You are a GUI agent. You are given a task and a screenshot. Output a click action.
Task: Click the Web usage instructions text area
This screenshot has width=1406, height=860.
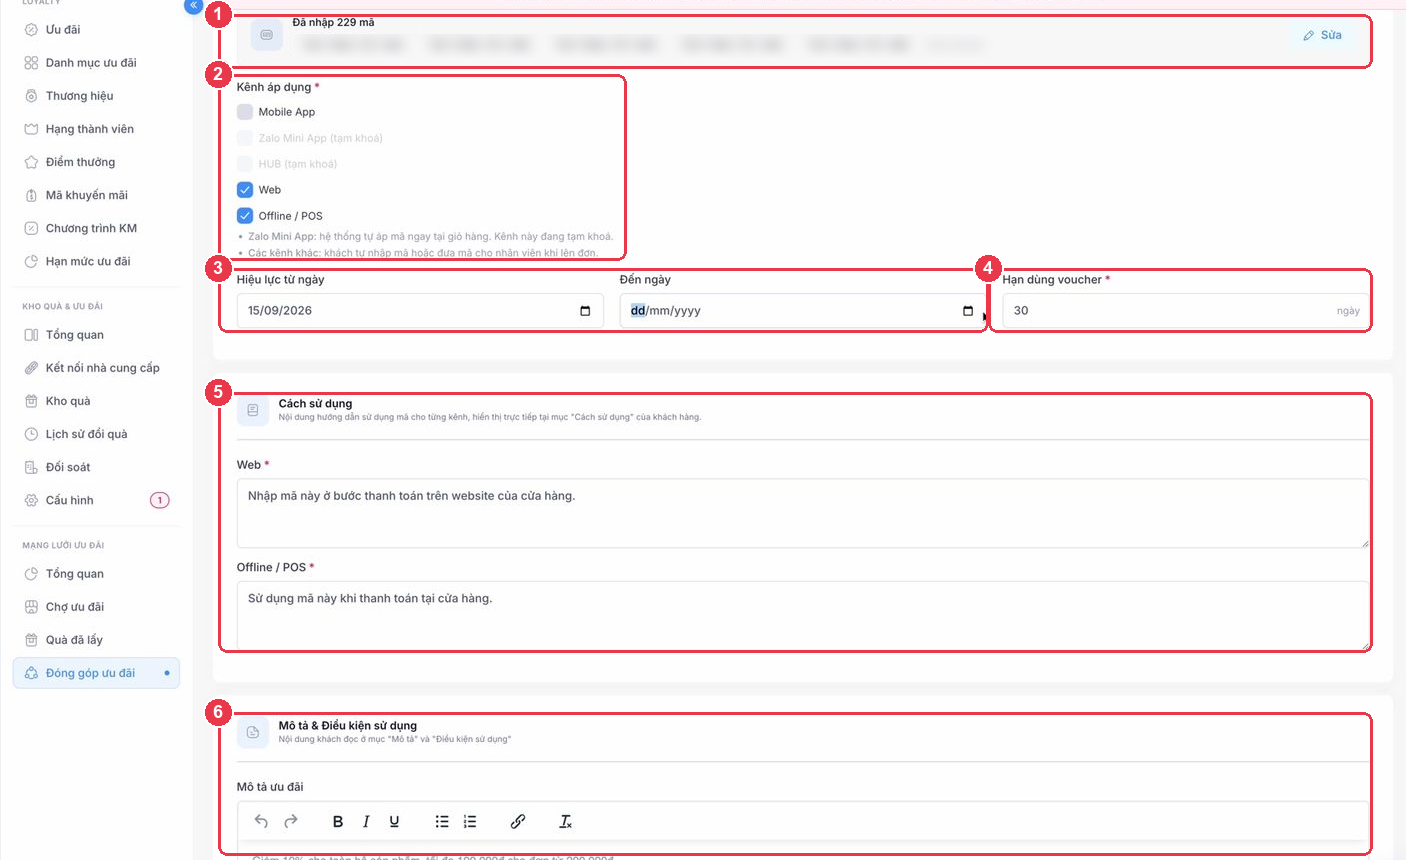pyautogui.click(x=803, y=513)
